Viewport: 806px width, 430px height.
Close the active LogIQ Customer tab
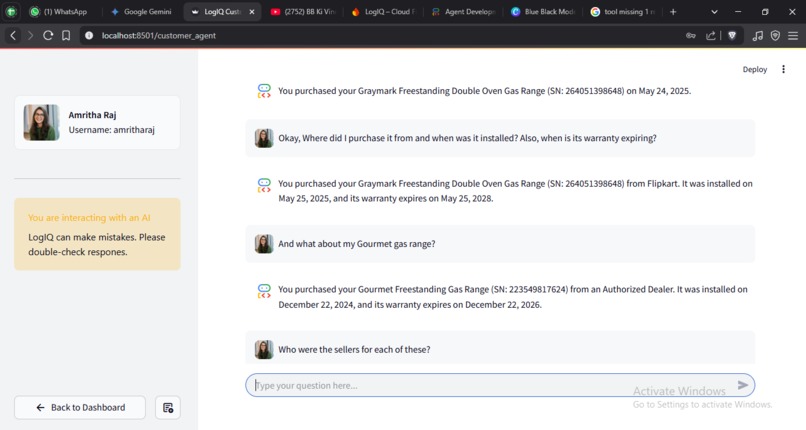252,12
